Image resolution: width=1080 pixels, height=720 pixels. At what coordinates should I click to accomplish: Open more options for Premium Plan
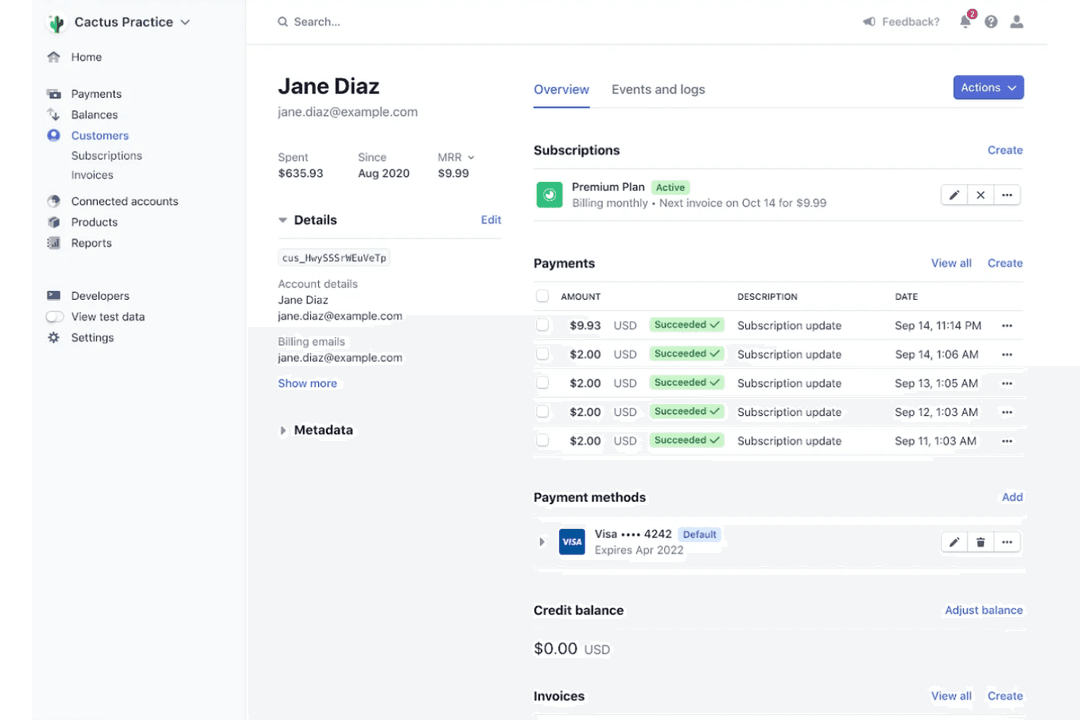click(x=1007, y=195)
